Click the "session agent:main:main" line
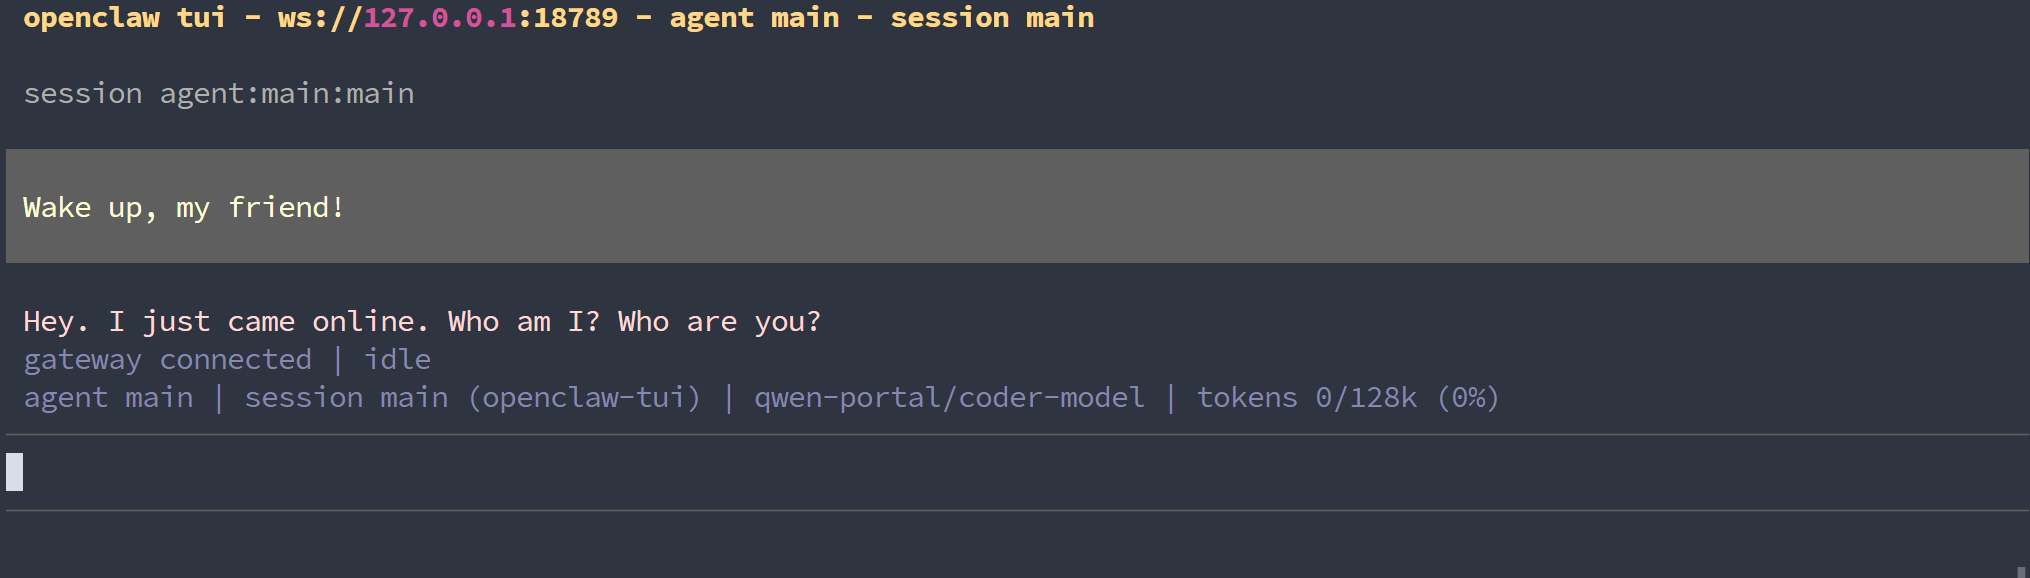This screenshot has width=2030, height=578. pos(218,94)
